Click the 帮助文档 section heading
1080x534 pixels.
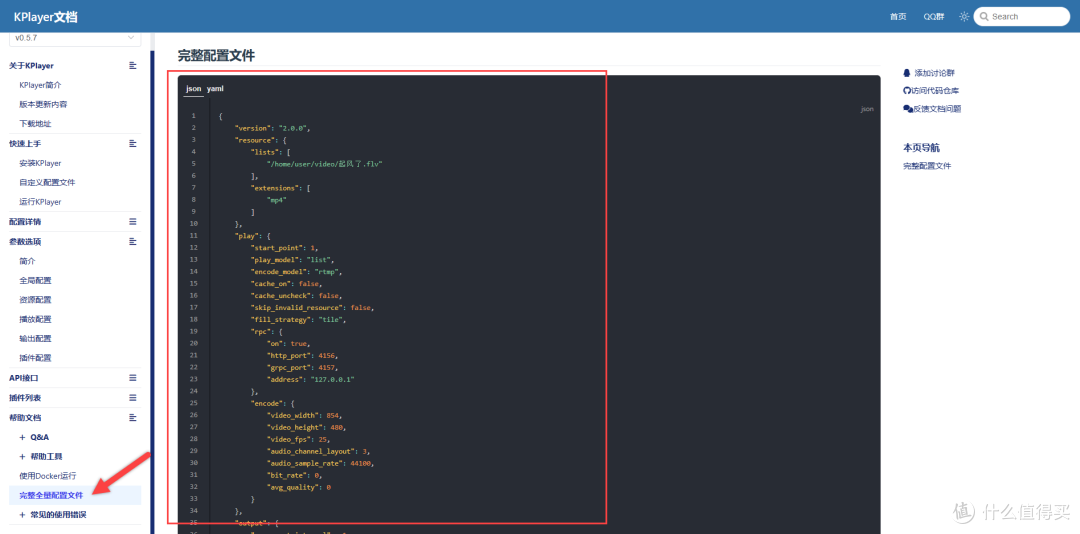point(25,417)
